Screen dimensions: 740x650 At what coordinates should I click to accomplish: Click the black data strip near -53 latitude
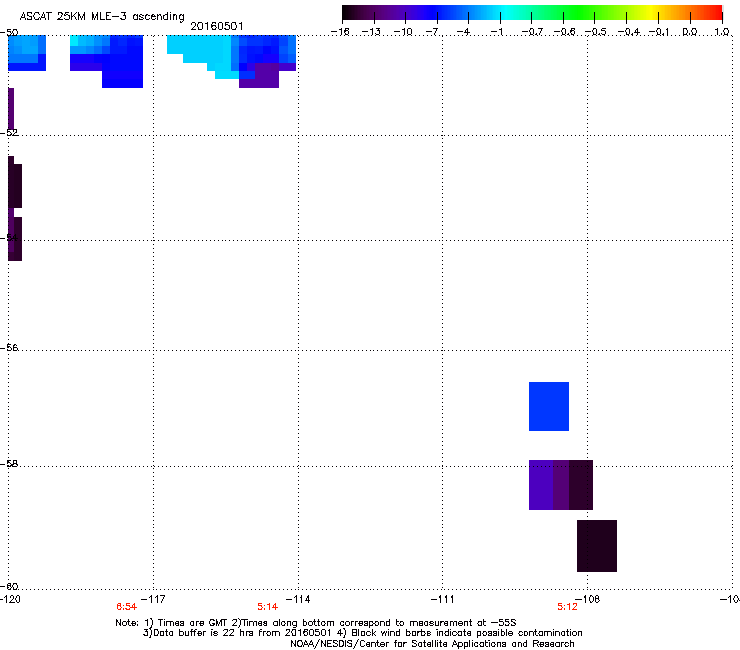(15, 184)
